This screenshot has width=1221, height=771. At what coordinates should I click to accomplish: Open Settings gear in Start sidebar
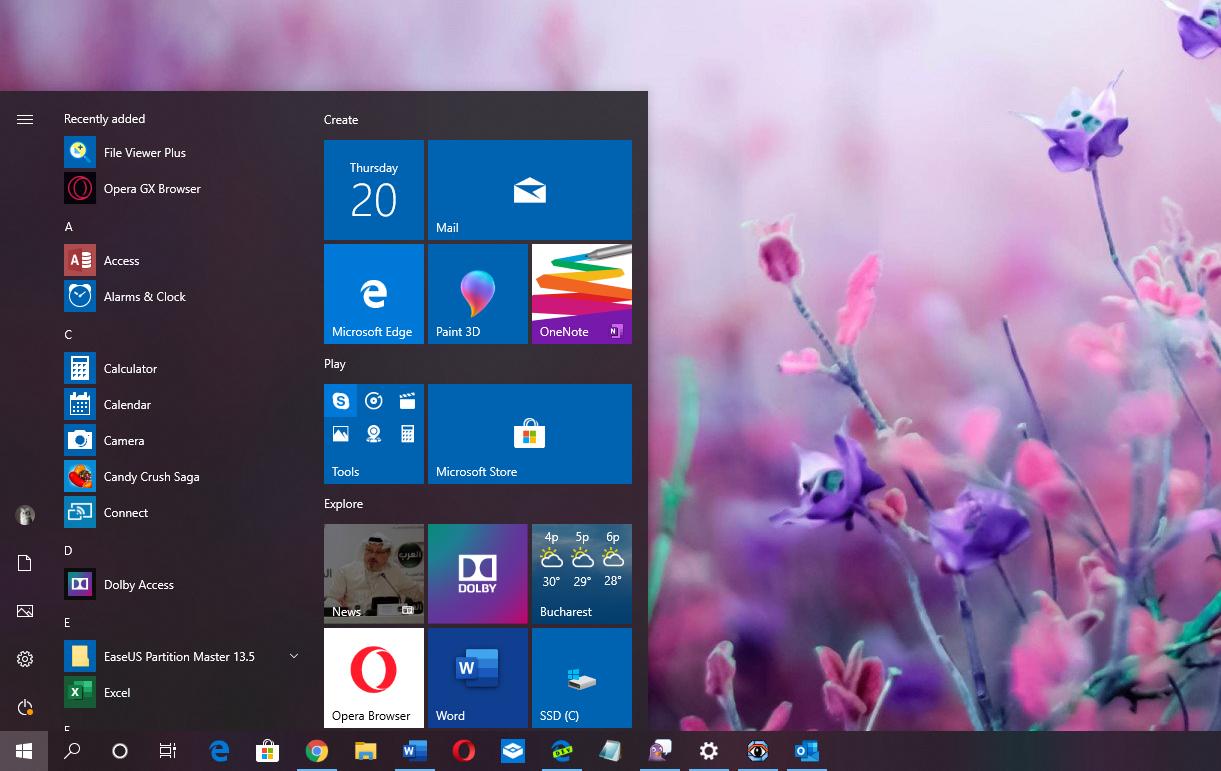25,659
